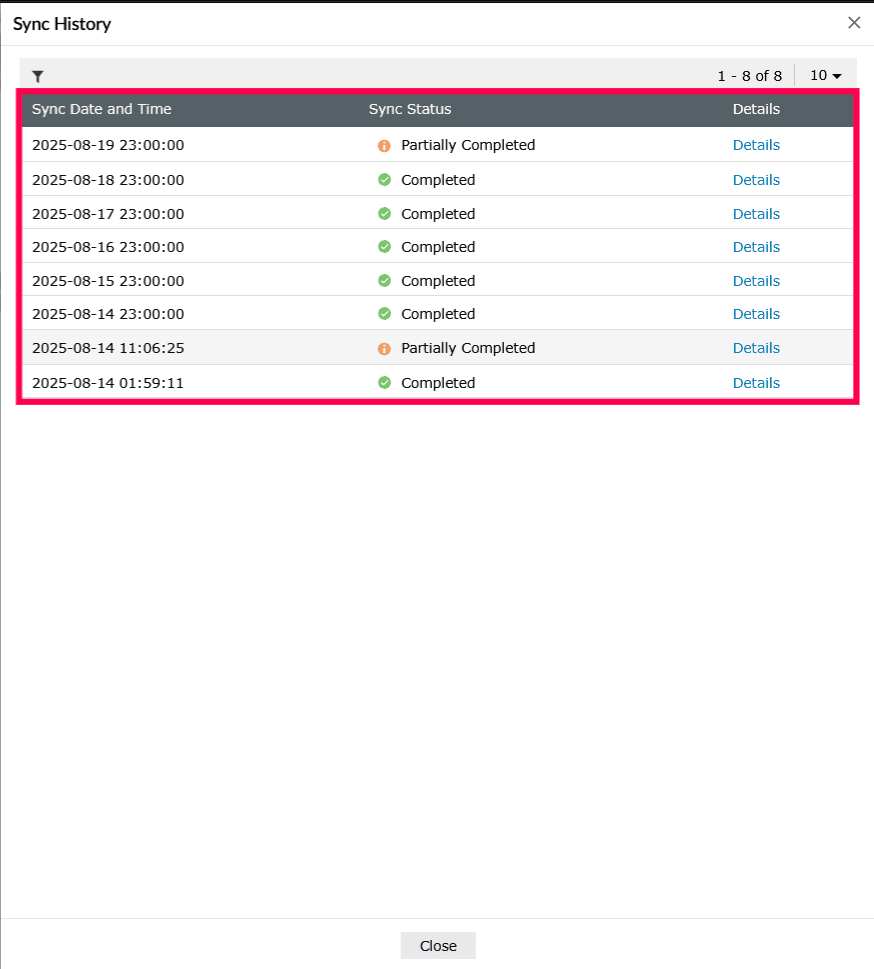Click the Sync Date and Time column header
874x969 pixels.
101,109
